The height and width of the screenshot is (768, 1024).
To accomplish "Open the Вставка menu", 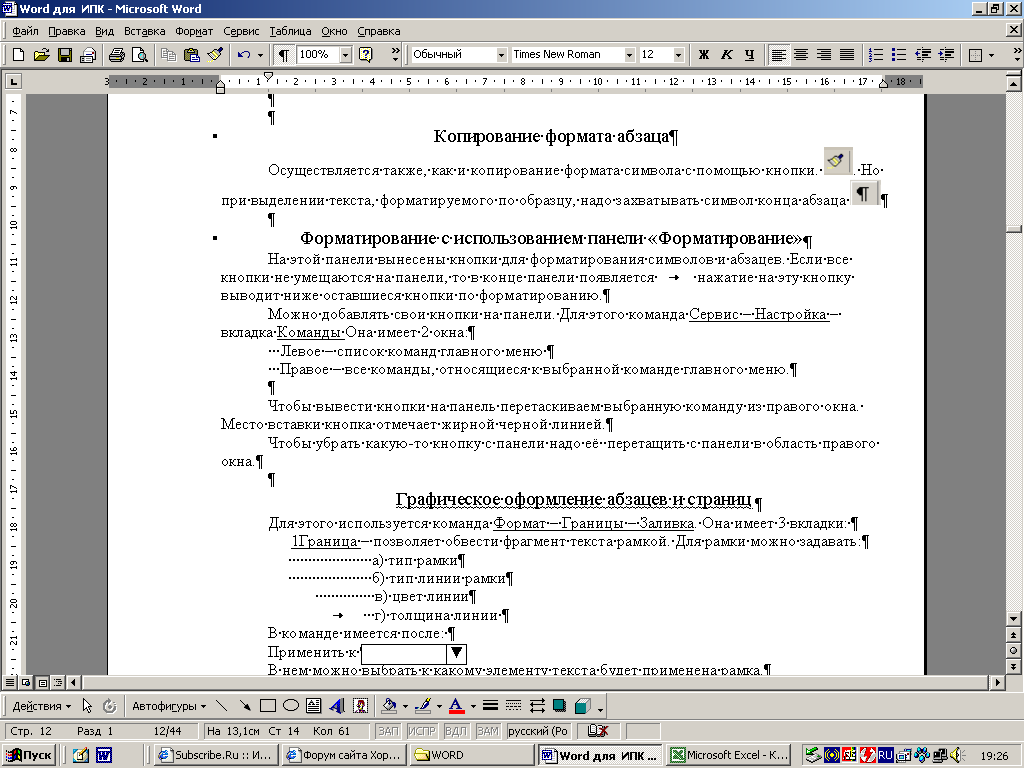I will [x=144, y=31].
